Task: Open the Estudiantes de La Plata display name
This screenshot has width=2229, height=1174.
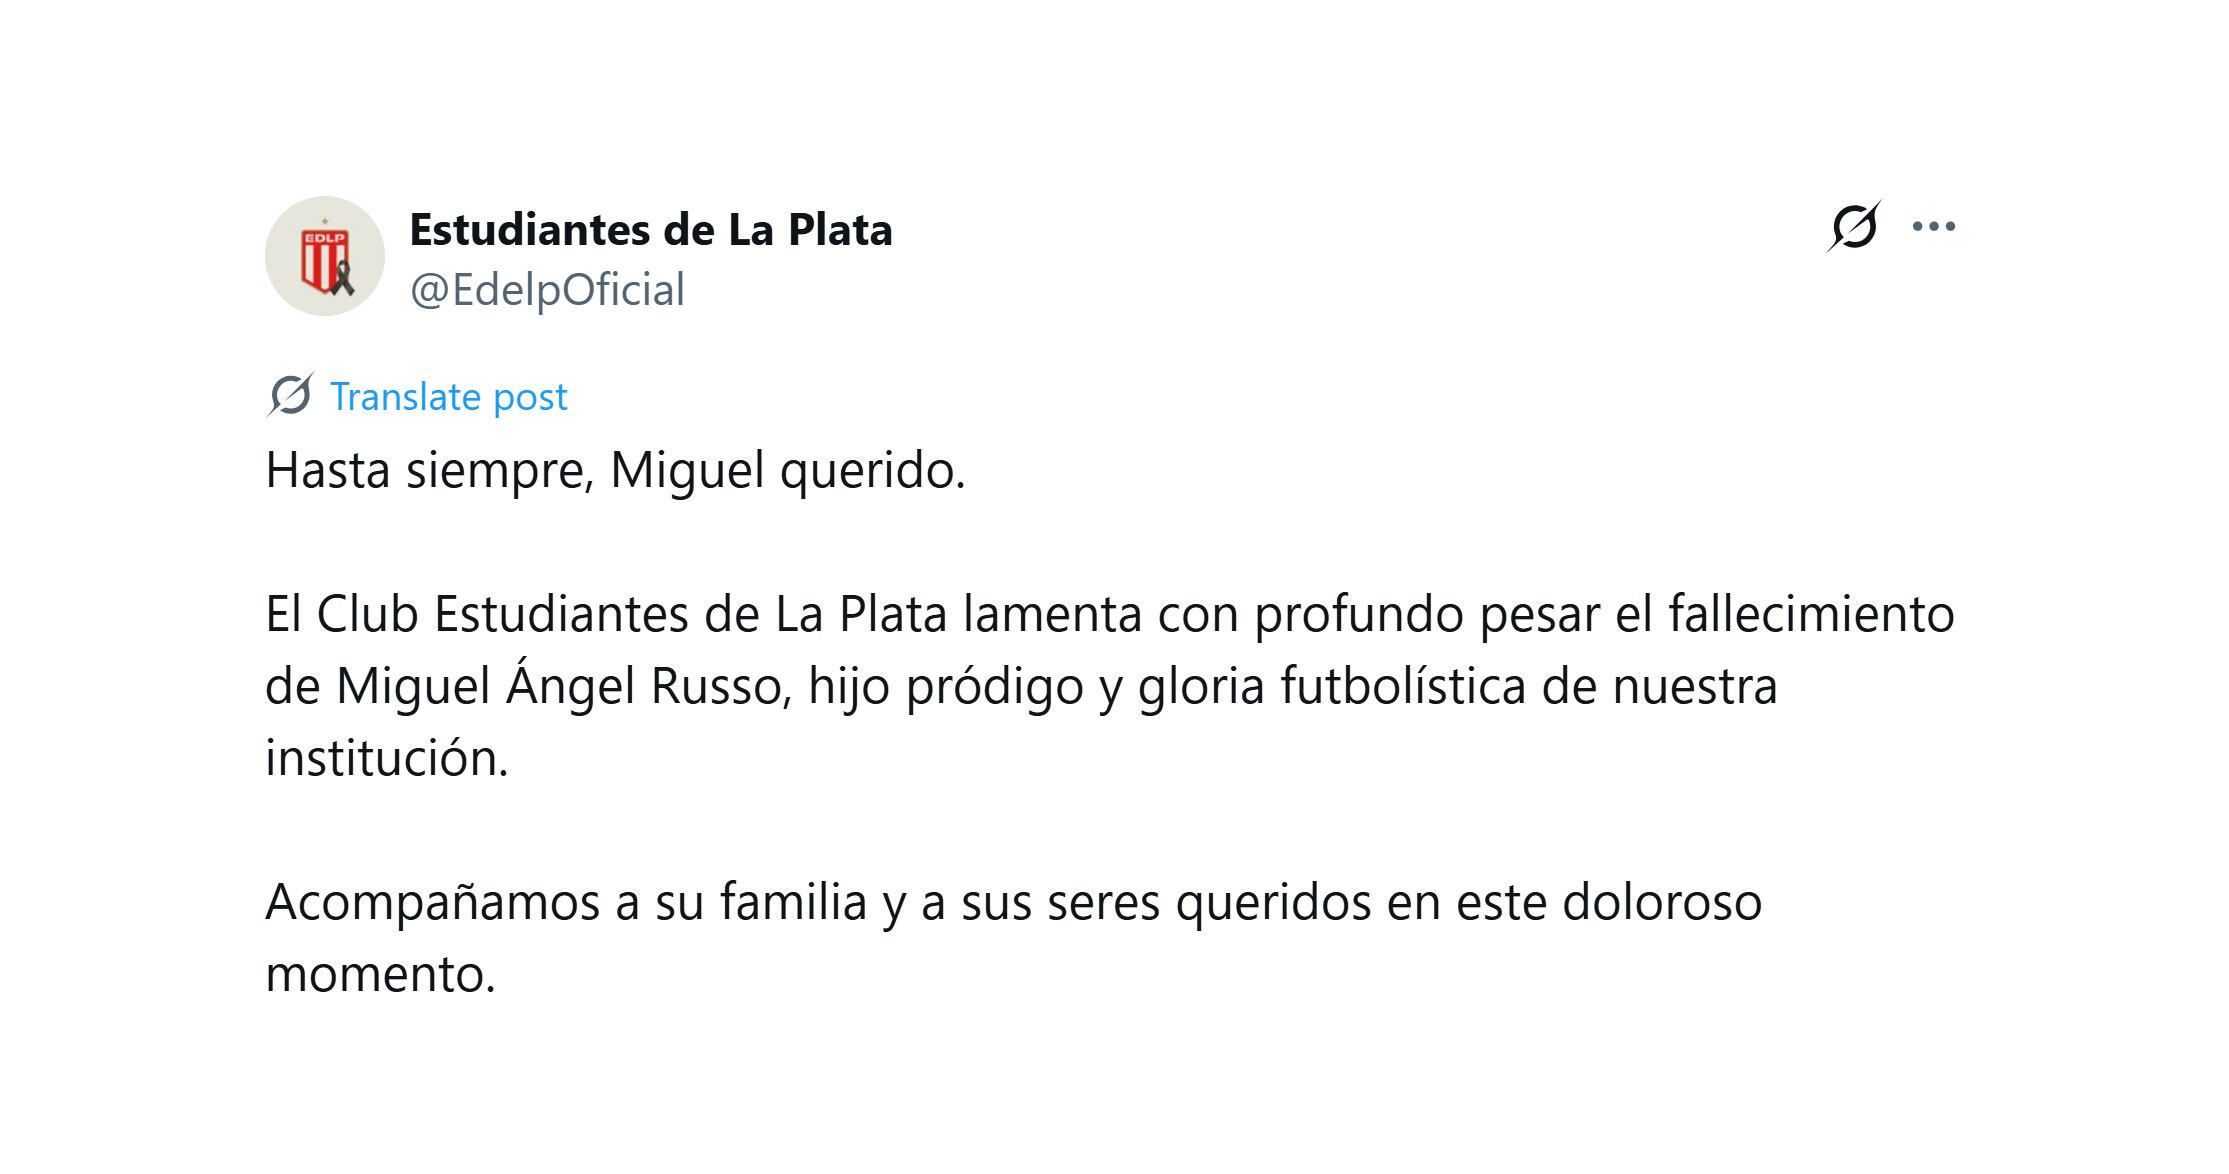Action: tap(651, 230)
